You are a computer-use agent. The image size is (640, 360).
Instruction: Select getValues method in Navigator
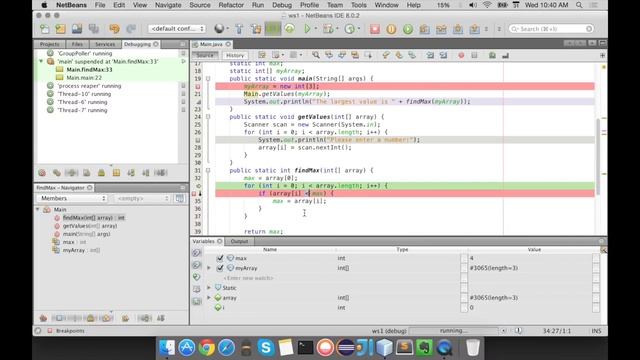[x=90, y=226]
